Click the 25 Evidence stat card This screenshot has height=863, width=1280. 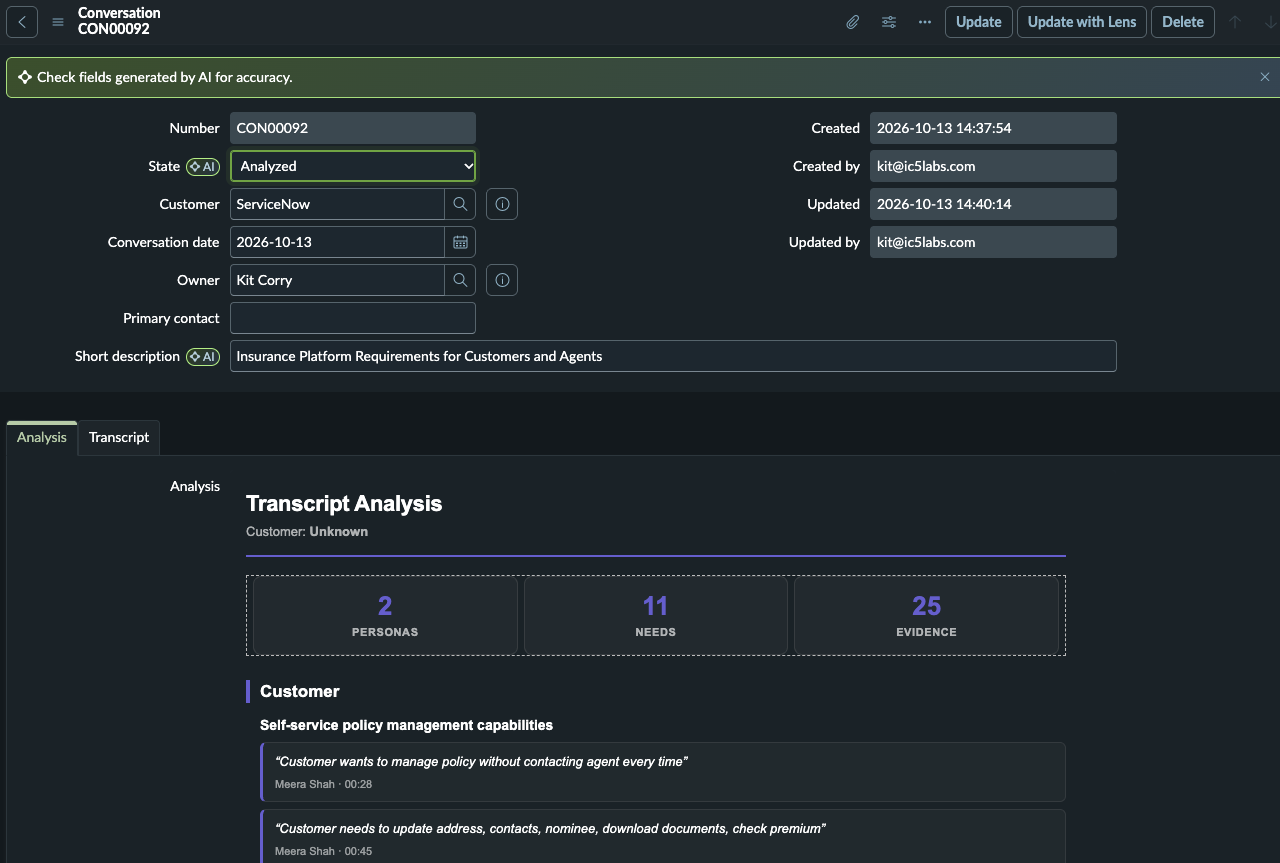926,616
